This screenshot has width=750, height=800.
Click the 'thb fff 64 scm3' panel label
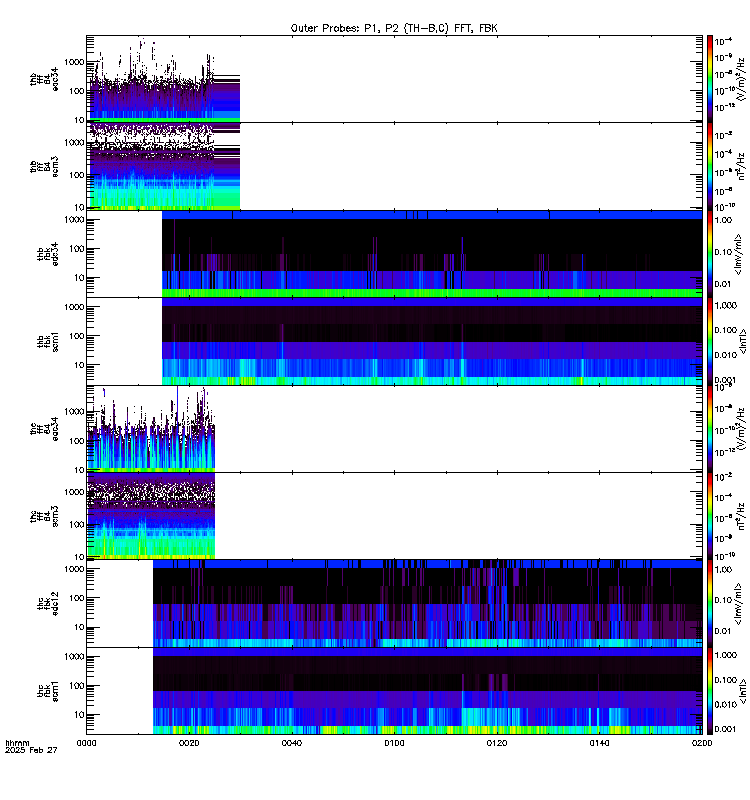pyautogui.click(x=44, y=166)
